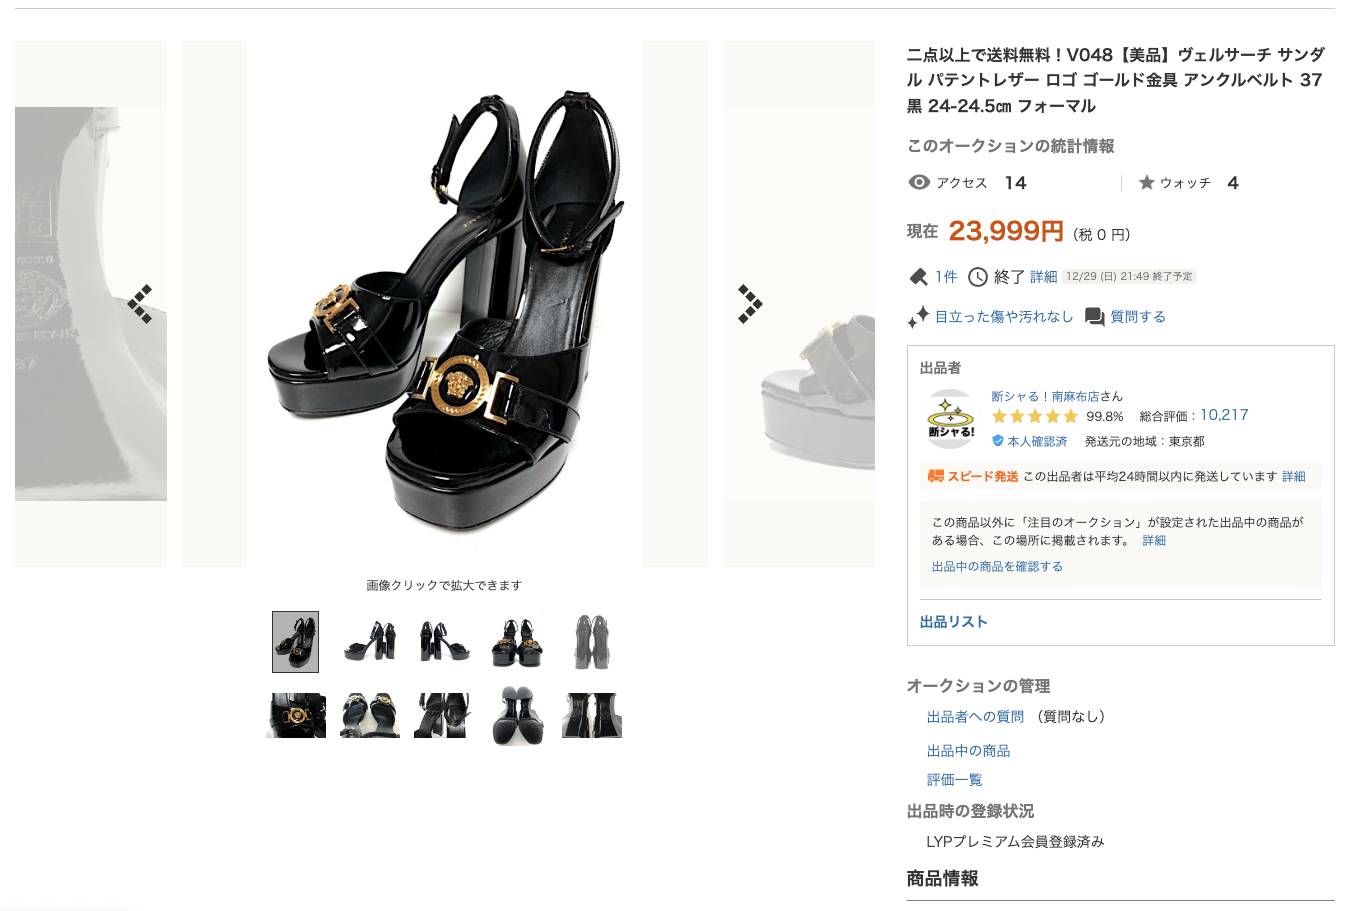Select the shoe soles thumbnail

pos(517,716)
